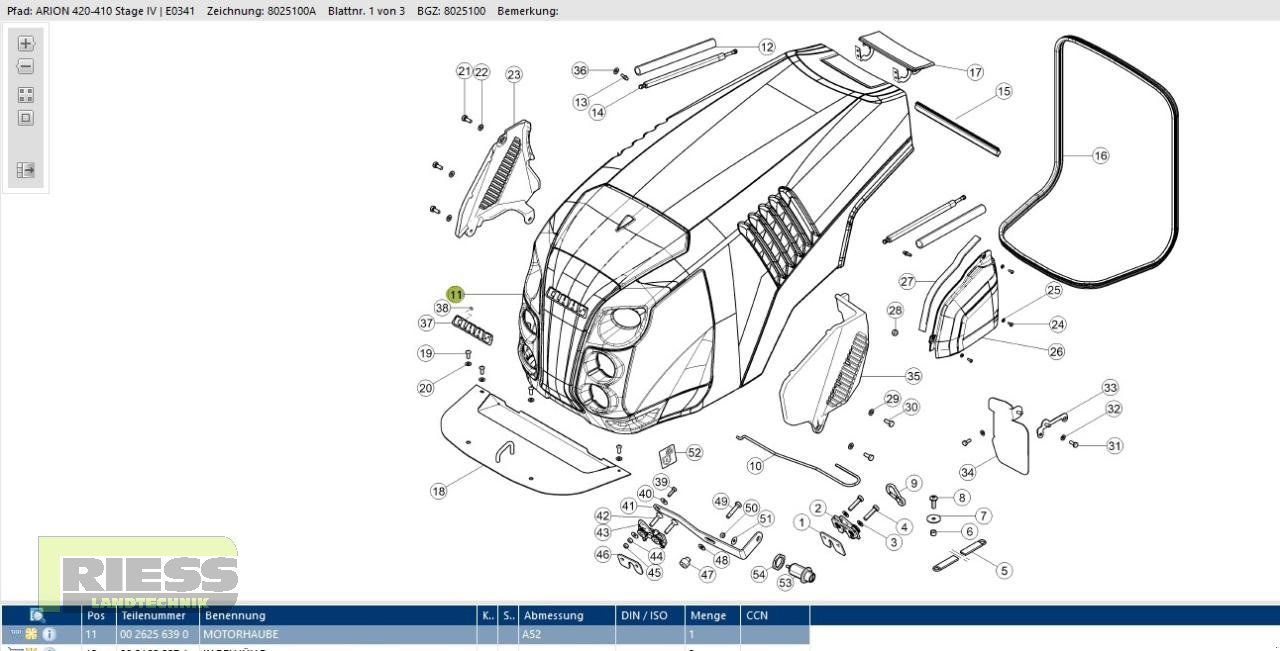Image resolution: width=1280 pixels, height=651 pixels.
Task: Click callout 35 for side grille panel
Action: pos(913,376)
